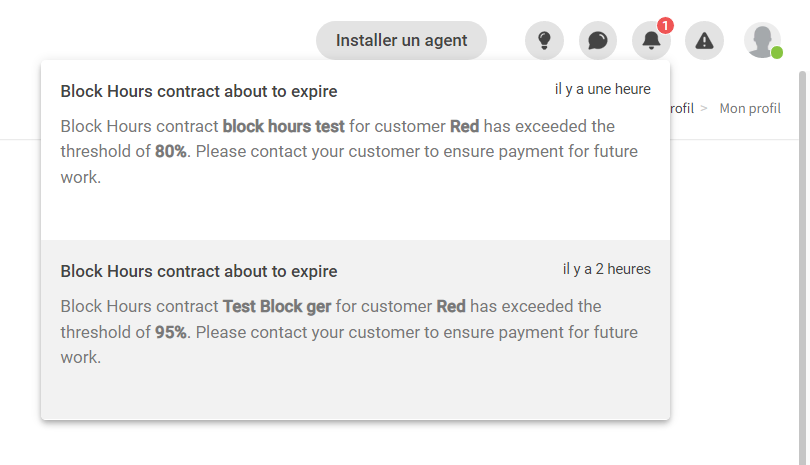Click the 95% threshold text in second notification
Image resolution: width=810 pixels, height=465 pixels.
(x=170, y=332)
